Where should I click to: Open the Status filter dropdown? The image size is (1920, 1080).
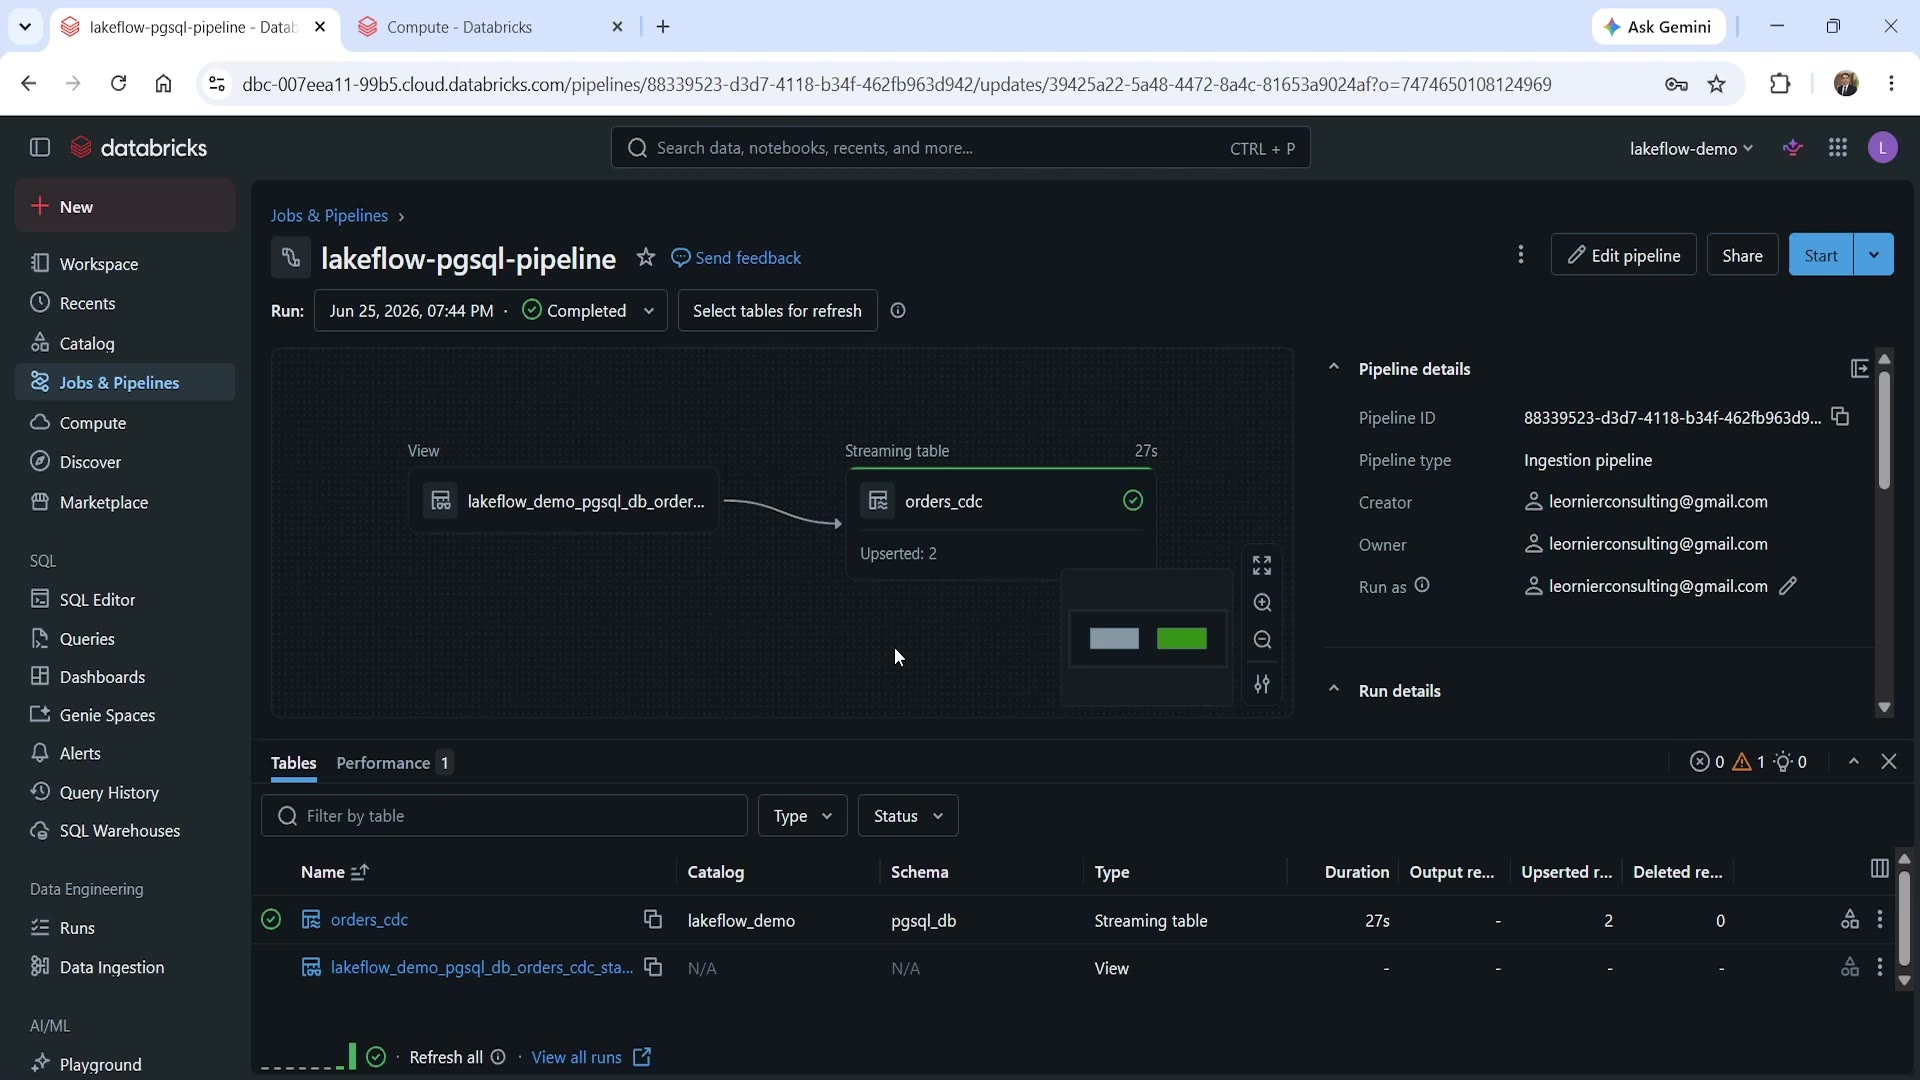(908, 816)
